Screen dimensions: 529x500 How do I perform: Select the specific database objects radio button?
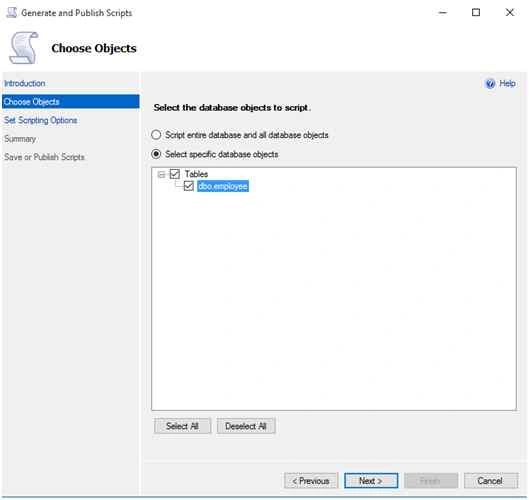pos(156,154)
